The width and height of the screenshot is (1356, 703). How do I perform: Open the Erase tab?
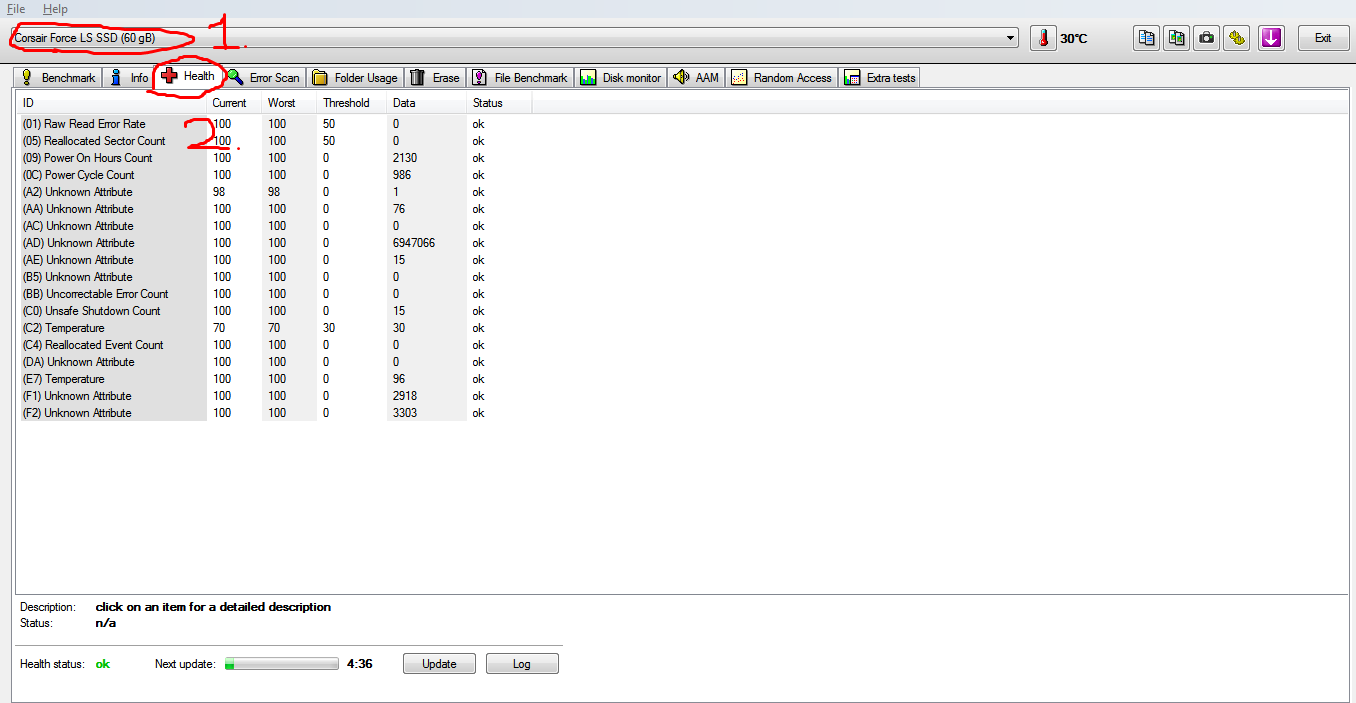(x=435, y=77)
